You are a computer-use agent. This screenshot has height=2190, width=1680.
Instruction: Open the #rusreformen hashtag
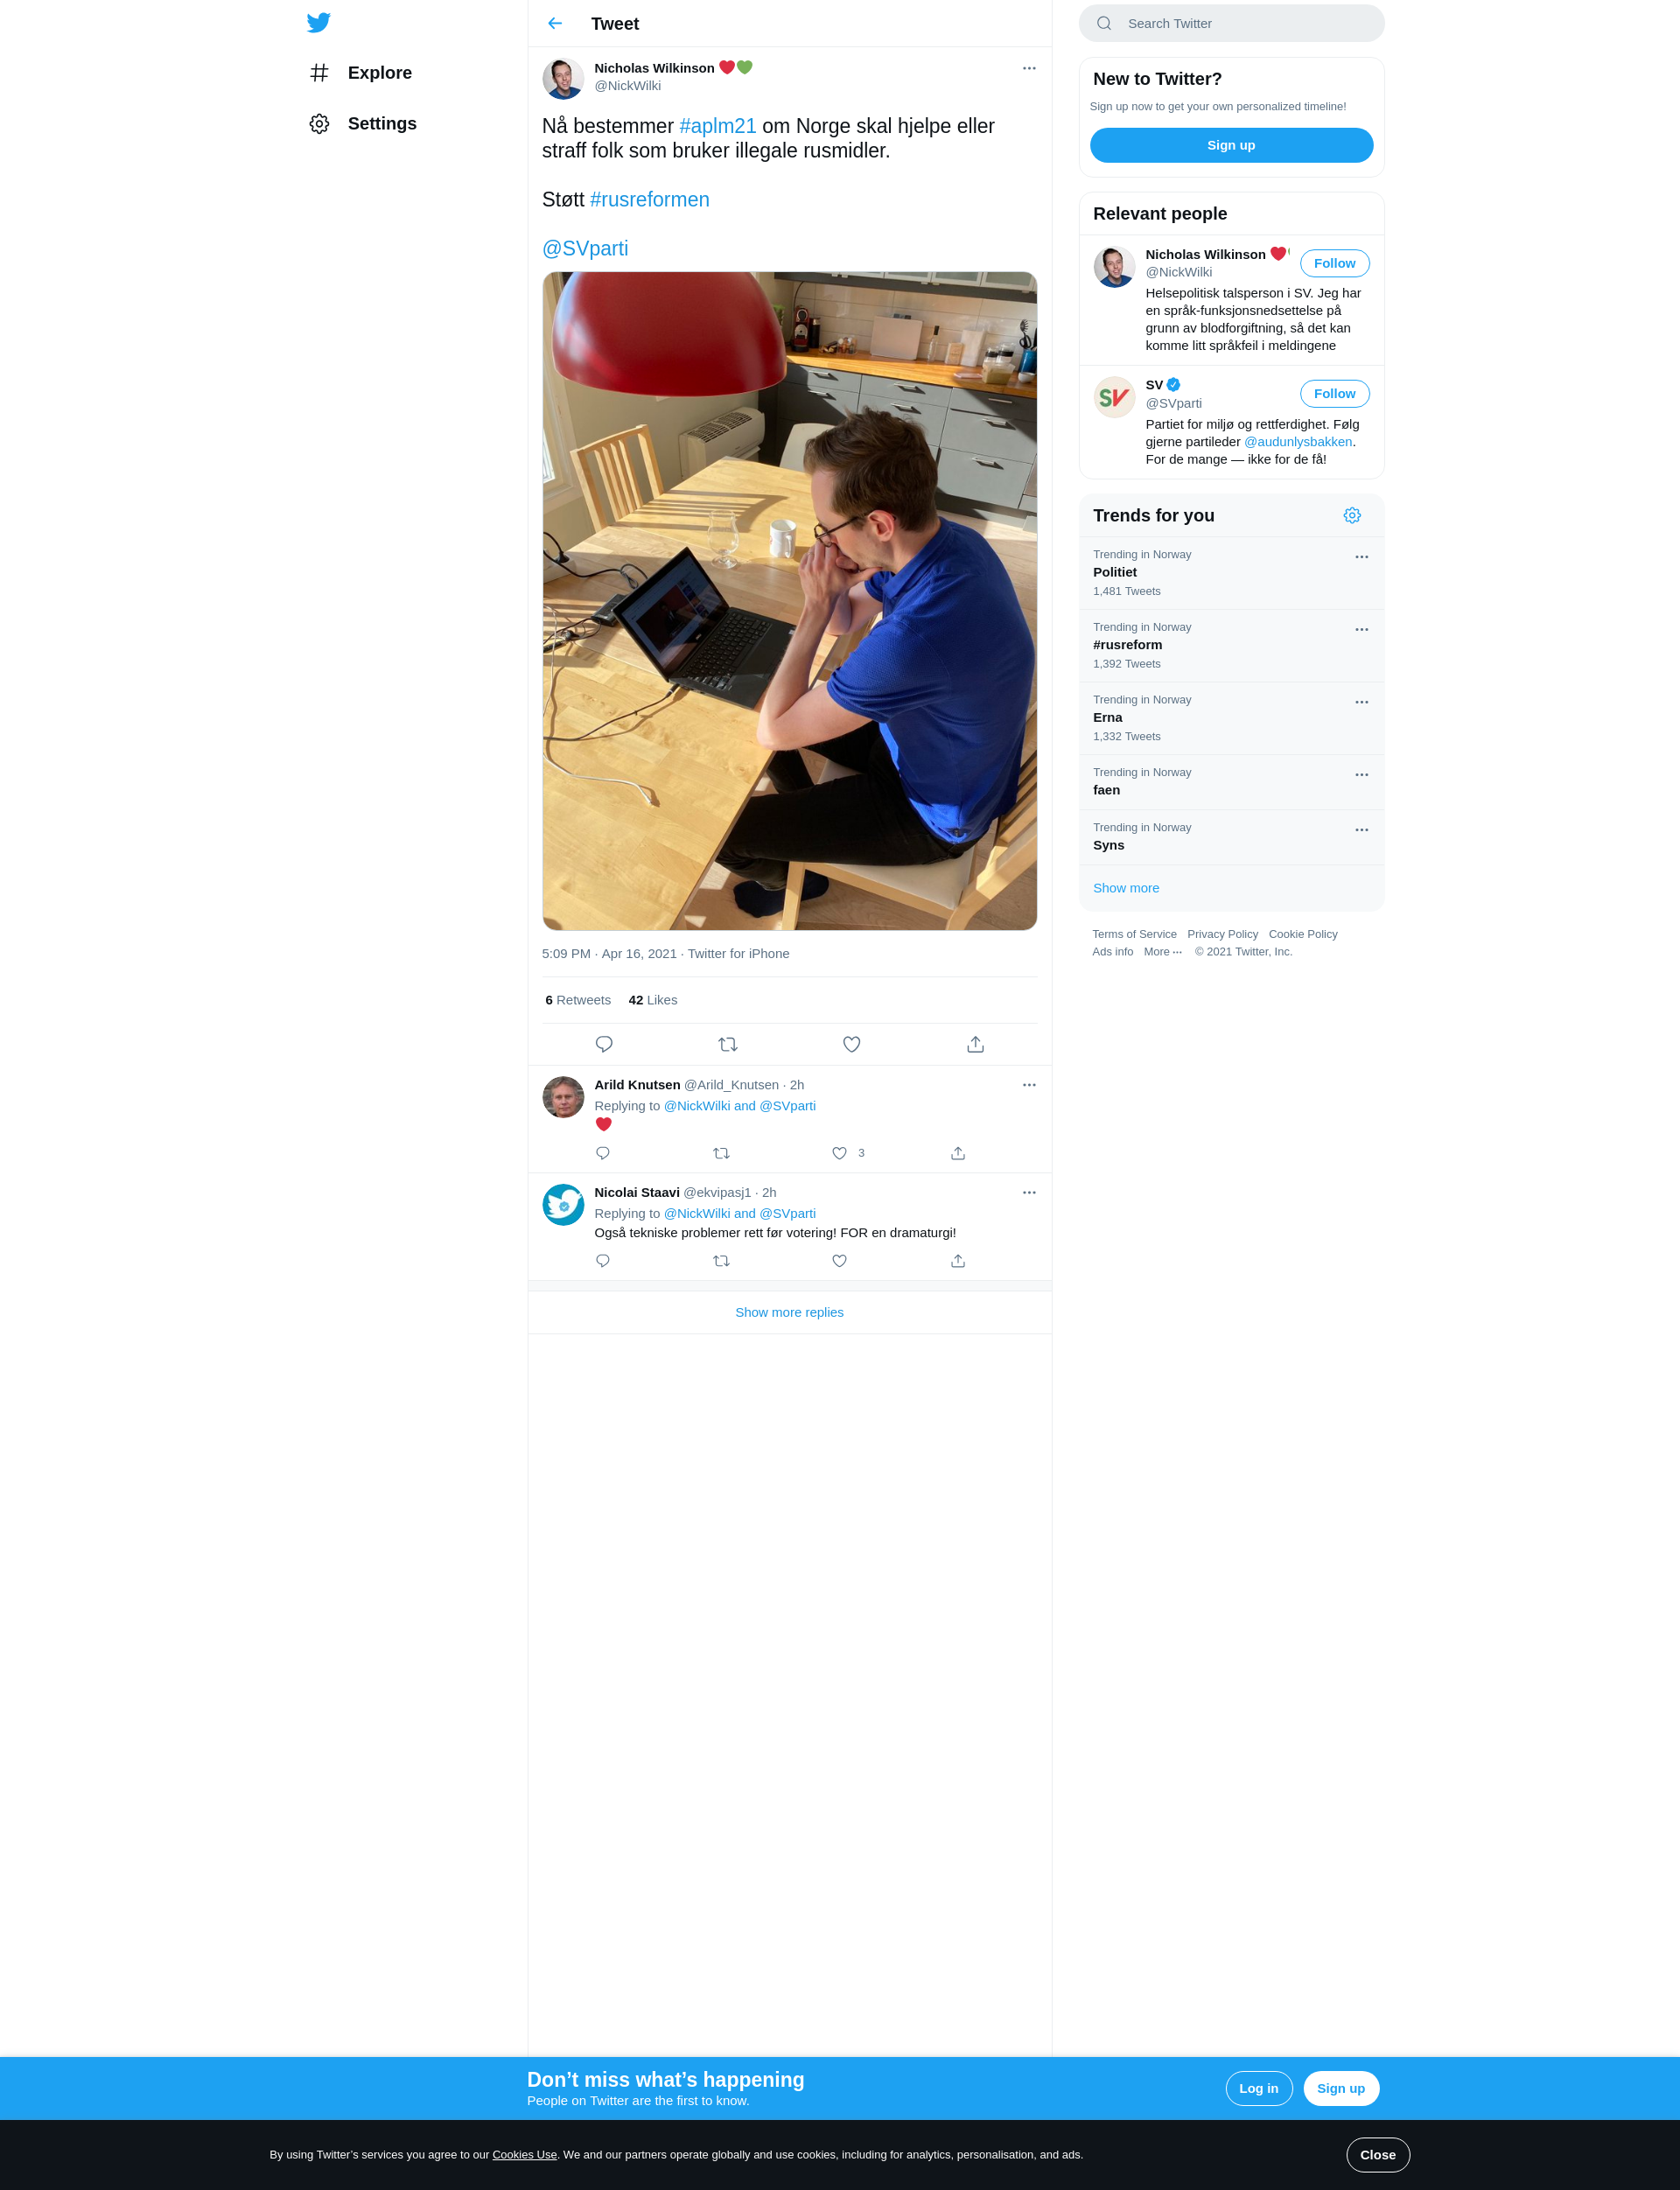coord(650,200)
